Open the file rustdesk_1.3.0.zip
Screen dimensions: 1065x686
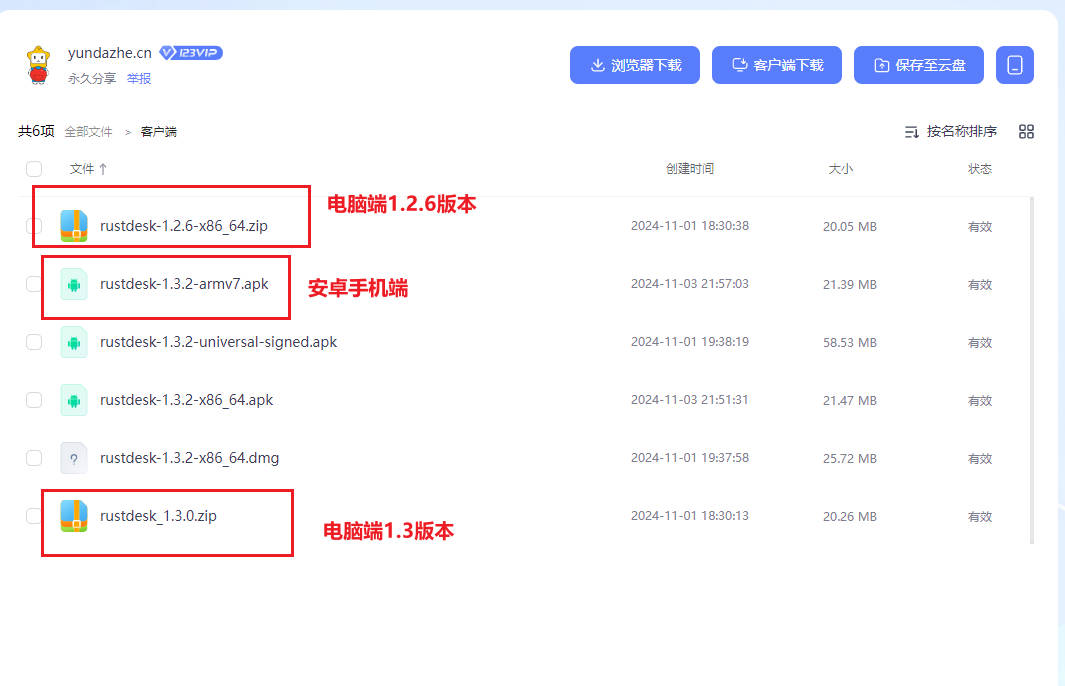pyautogui.click(x=158, y=516)
